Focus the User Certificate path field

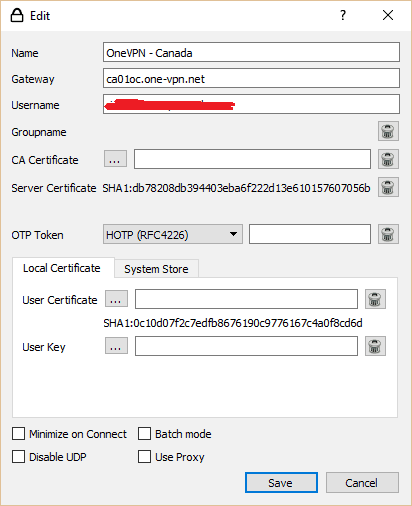click(x=246, y=299)
